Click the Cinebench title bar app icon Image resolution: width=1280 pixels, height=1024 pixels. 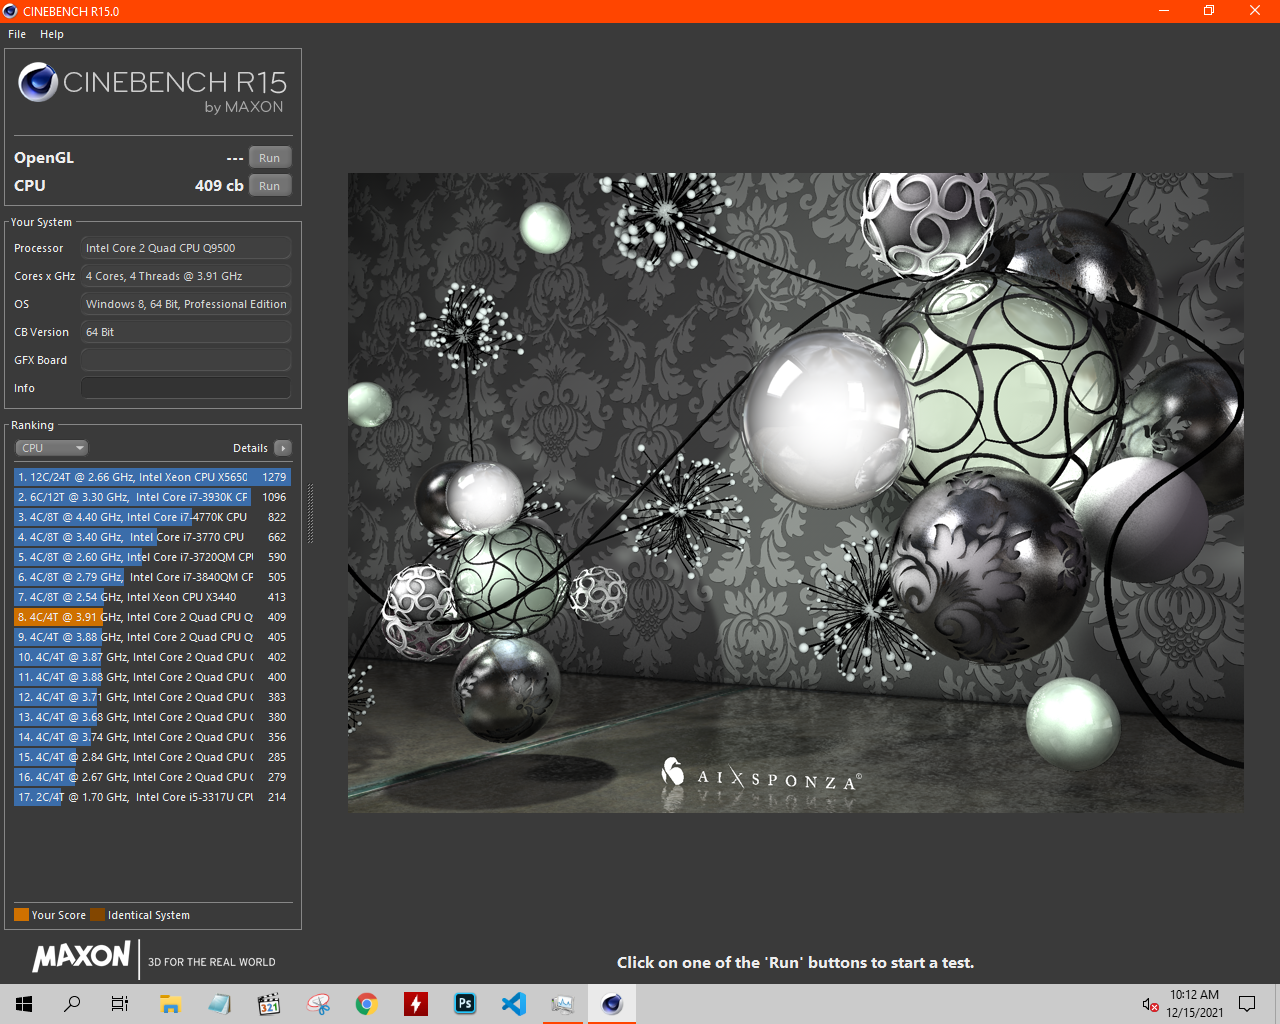point(11,11)
